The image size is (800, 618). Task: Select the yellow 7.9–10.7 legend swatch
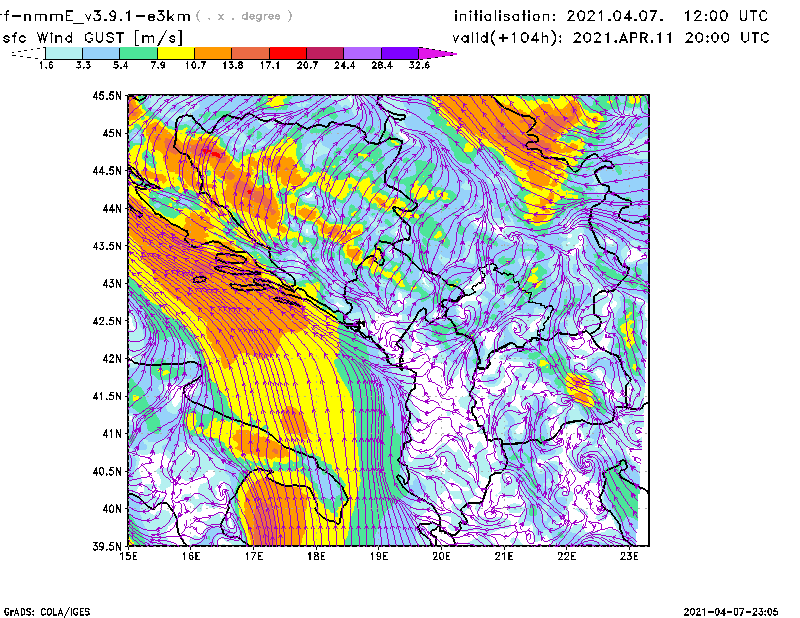pos(176,53)
